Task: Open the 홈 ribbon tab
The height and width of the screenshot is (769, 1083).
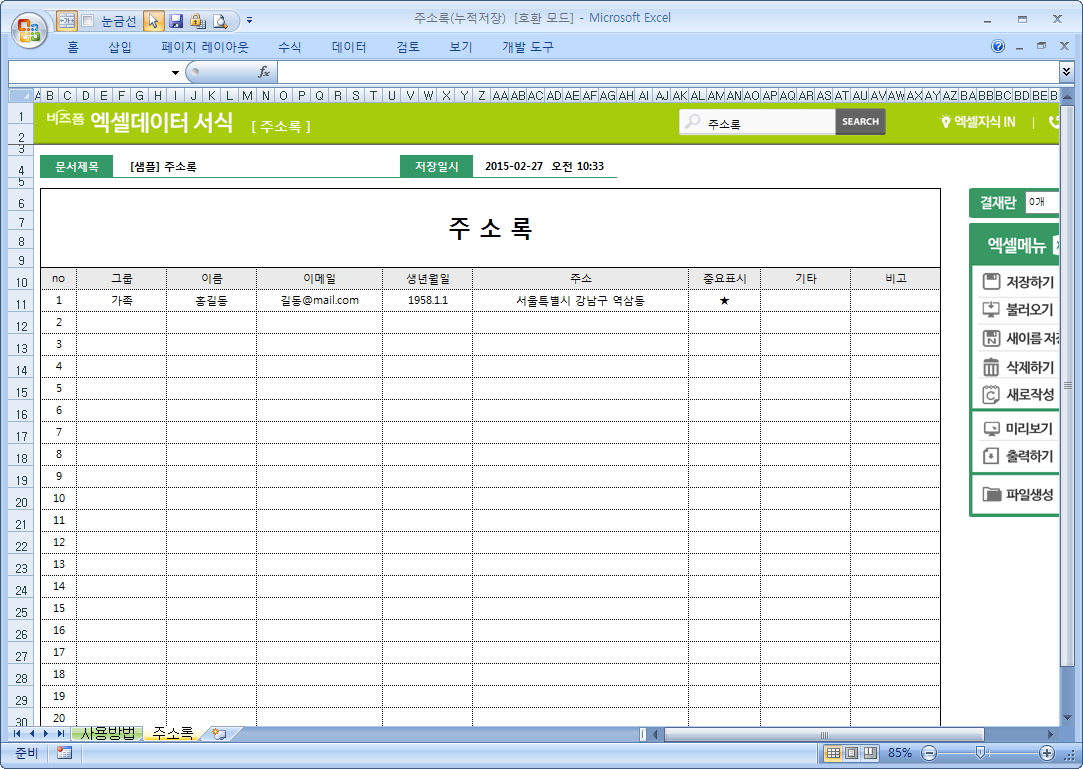Action: [x=73, y=47]
